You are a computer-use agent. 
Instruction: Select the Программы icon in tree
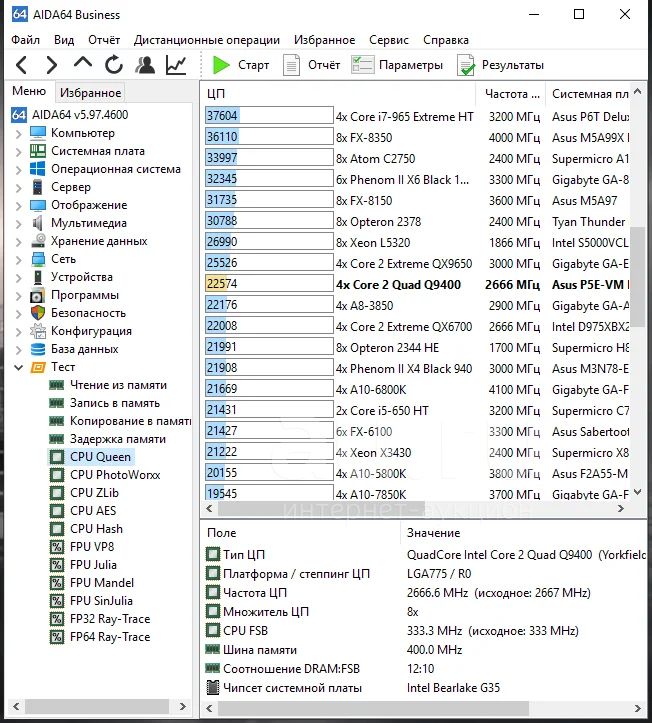pyautogui.click(x=38, y=295)
